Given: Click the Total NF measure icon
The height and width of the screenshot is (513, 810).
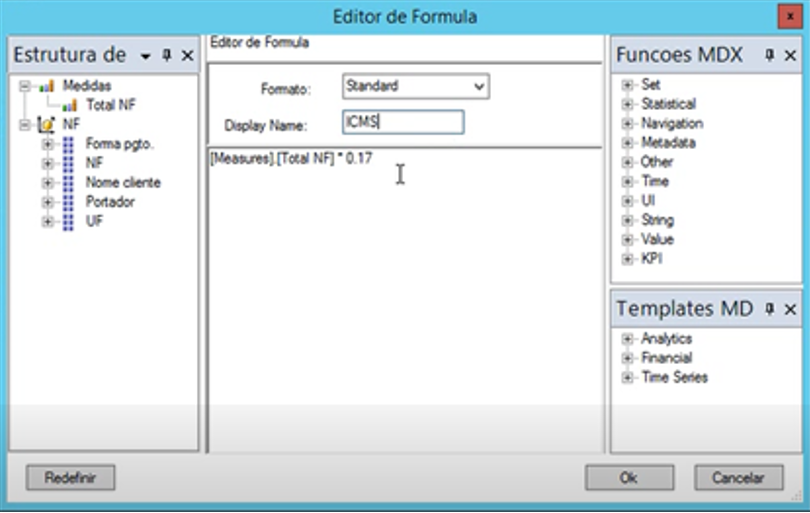Looking at the screenshot, I should (x=69, y=105).
